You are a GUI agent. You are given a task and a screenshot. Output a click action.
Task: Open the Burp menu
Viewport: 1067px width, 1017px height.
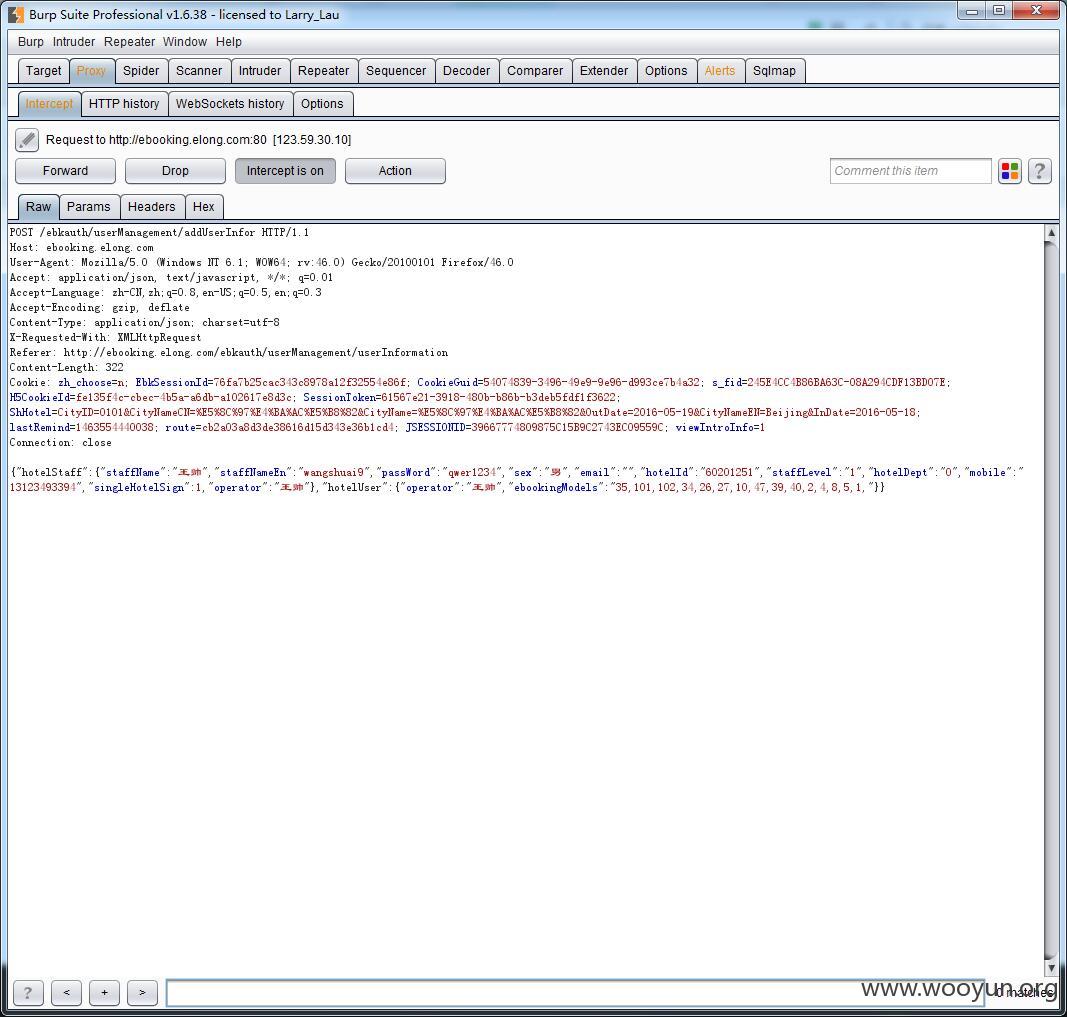tap(31, 41)
